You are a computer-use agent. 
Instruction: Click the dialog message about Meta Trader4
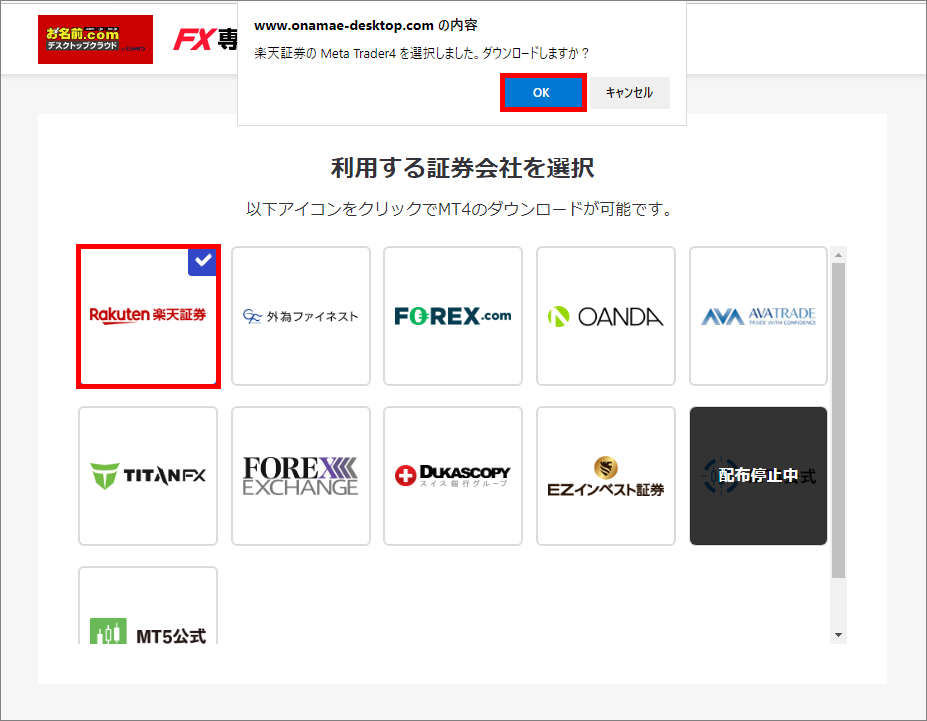tap(422, 53)
